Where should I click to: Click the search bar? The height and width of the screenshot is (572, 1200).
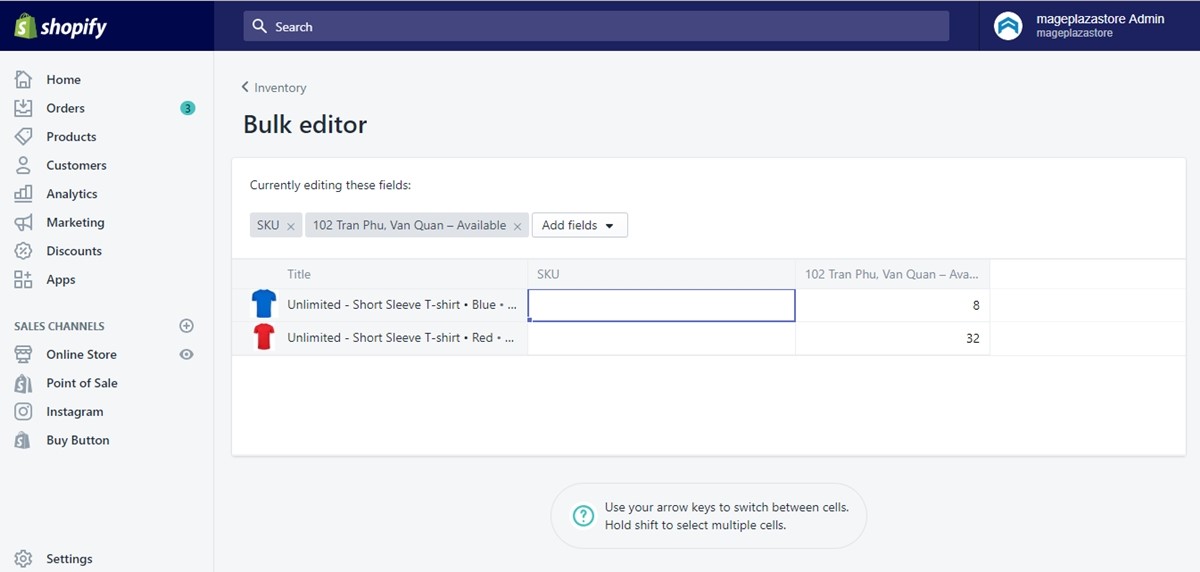click(x=596, y=27)
